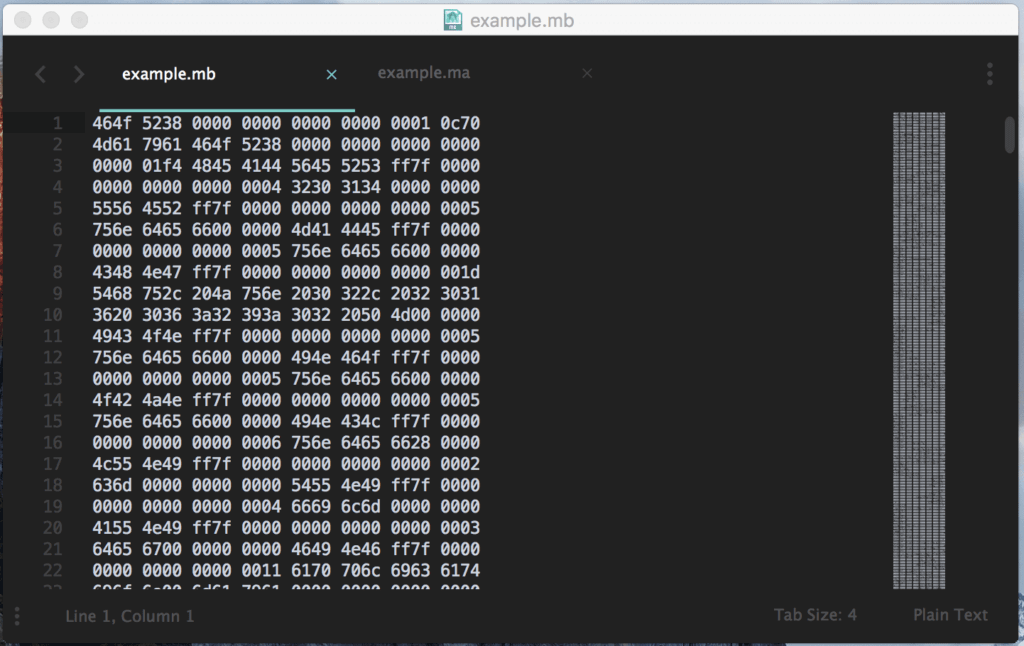This screenshot has width=1024, height=646.
Task: Open the sidebar menu dots in status bar
Action: (17, 615)
